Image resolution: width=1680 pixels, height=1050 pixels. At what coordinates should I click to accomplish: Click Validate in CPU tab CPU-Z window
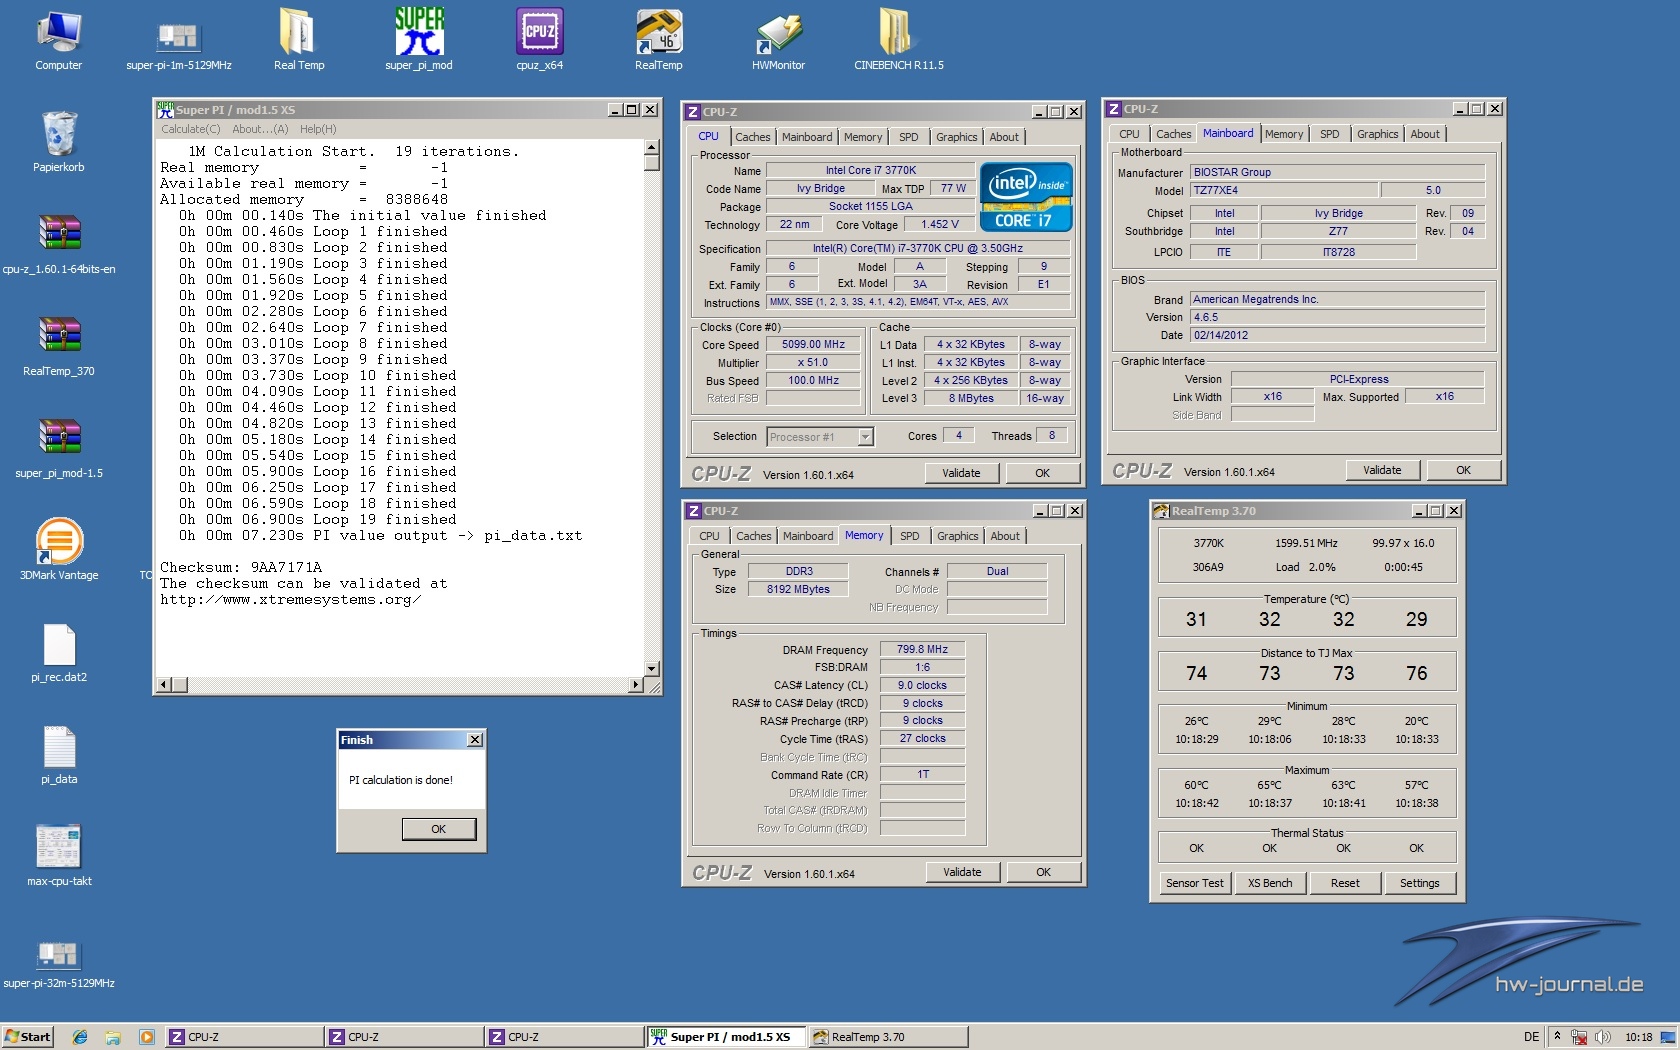[961, 473]
